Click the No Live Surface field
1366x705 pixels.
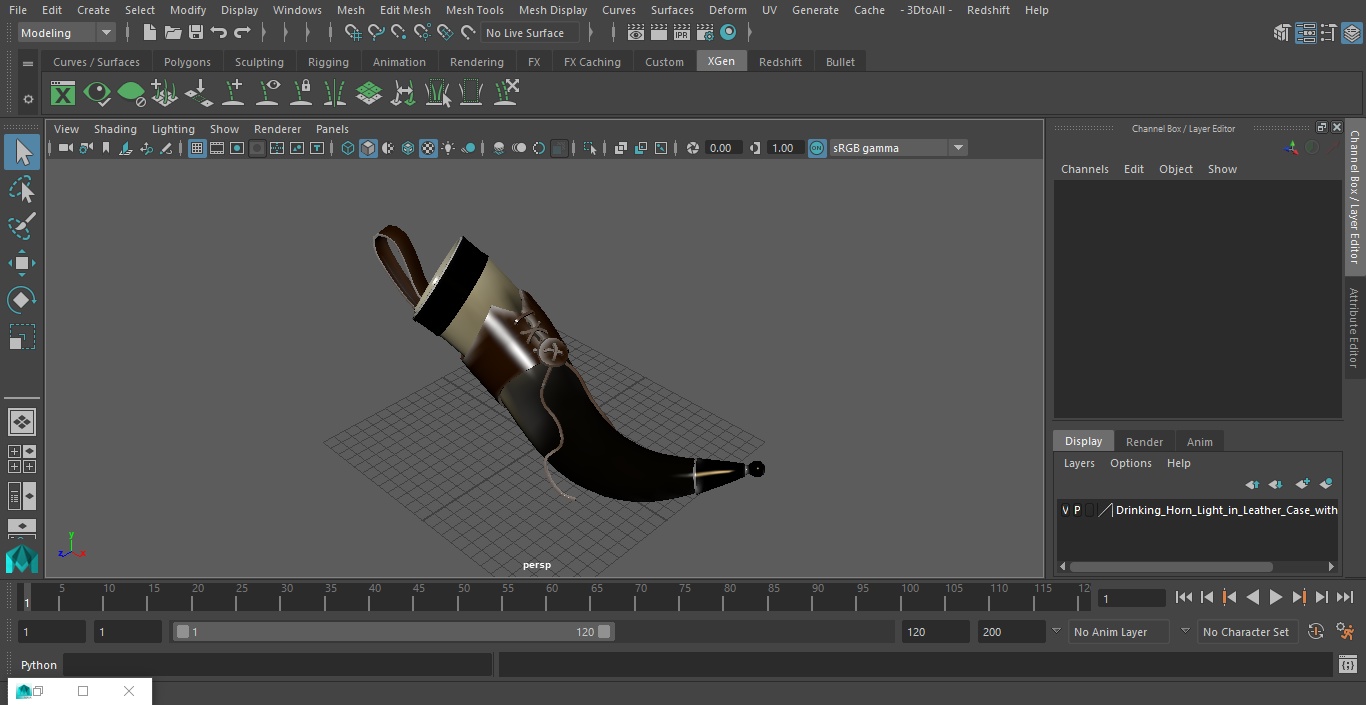[x=526, y=33]
